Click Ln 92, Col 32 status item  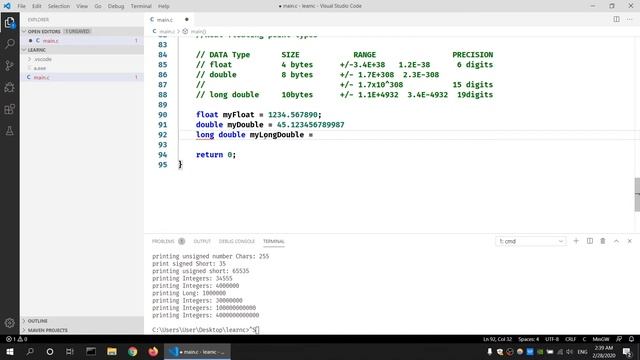pos(497,339)
